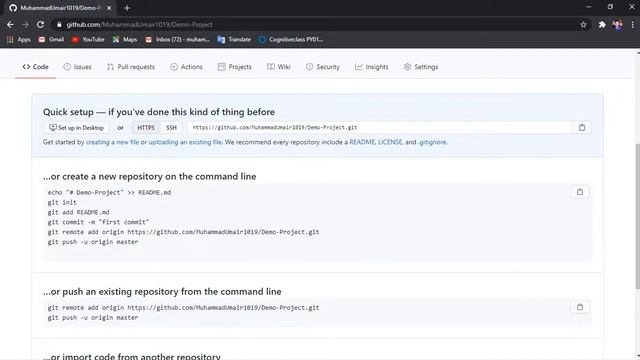Close the Demo-Project browser tab
Viewport: 640px width, 360px height.
[109, 8]
